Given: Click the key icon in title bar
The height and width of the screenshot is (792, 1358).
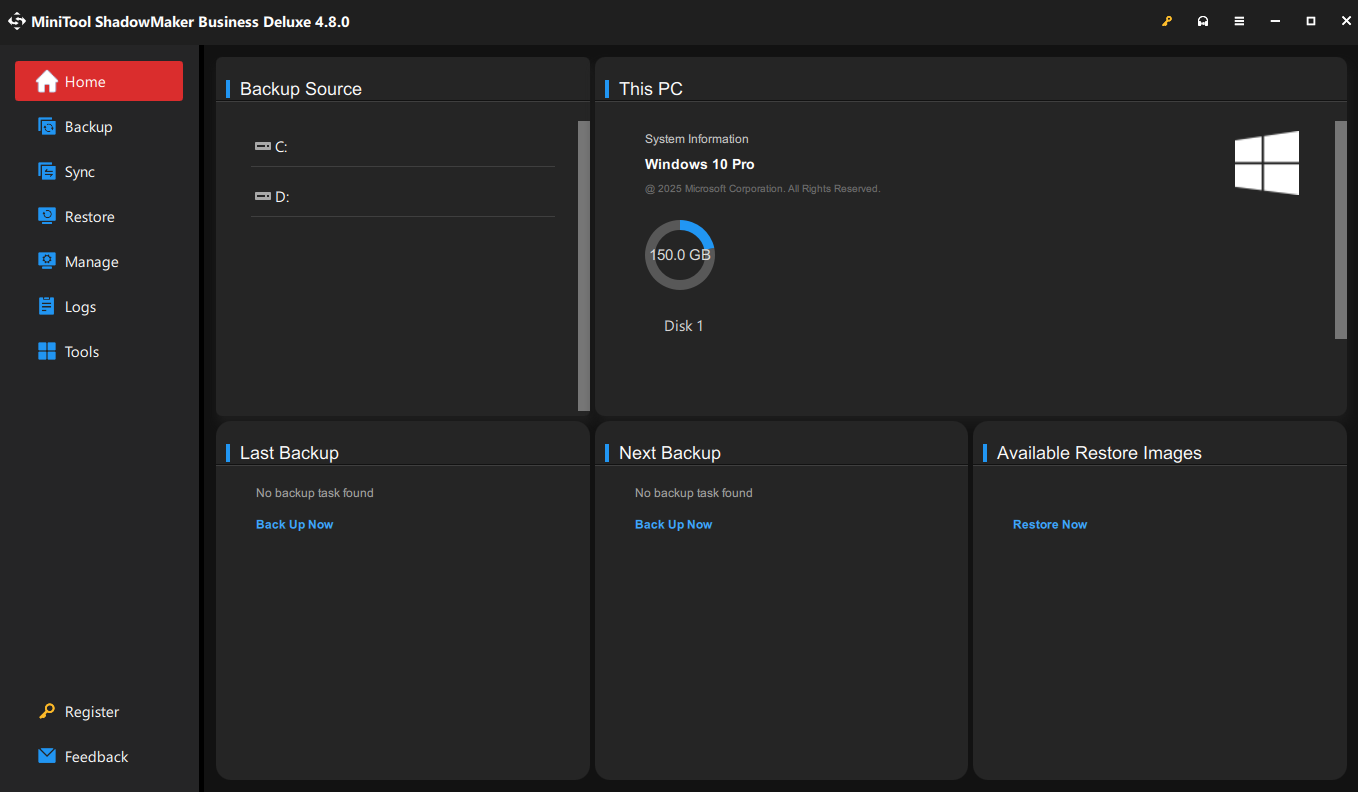Looking at the screenshot, I should (x=1166, y=21).
